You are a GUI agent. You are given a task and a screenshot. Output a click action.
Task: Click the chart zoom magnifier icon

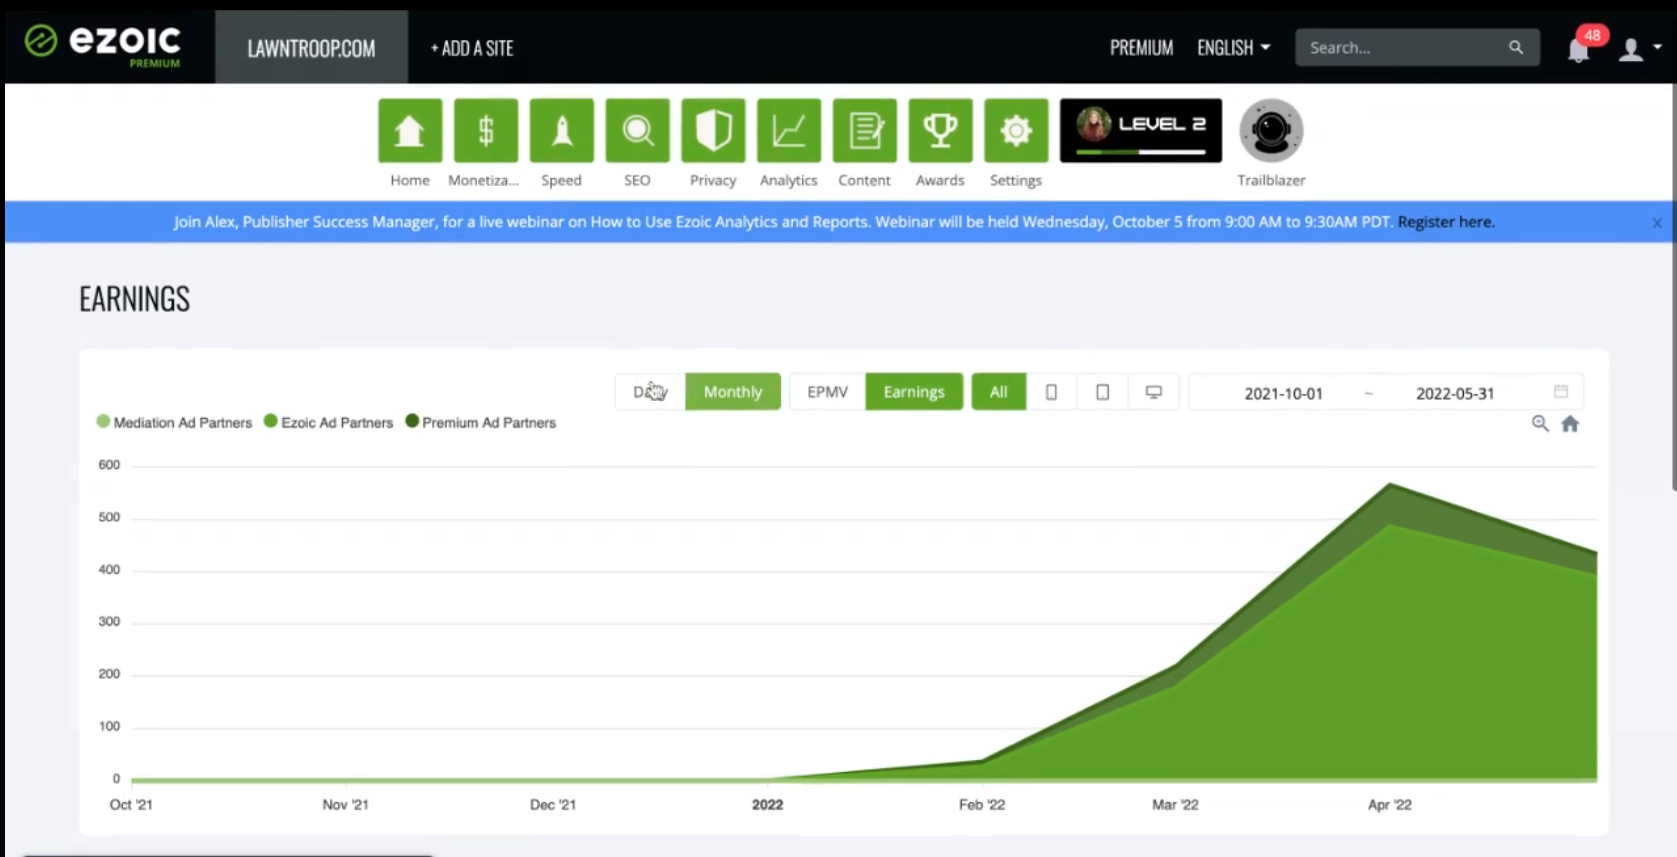click(1540, 424)
